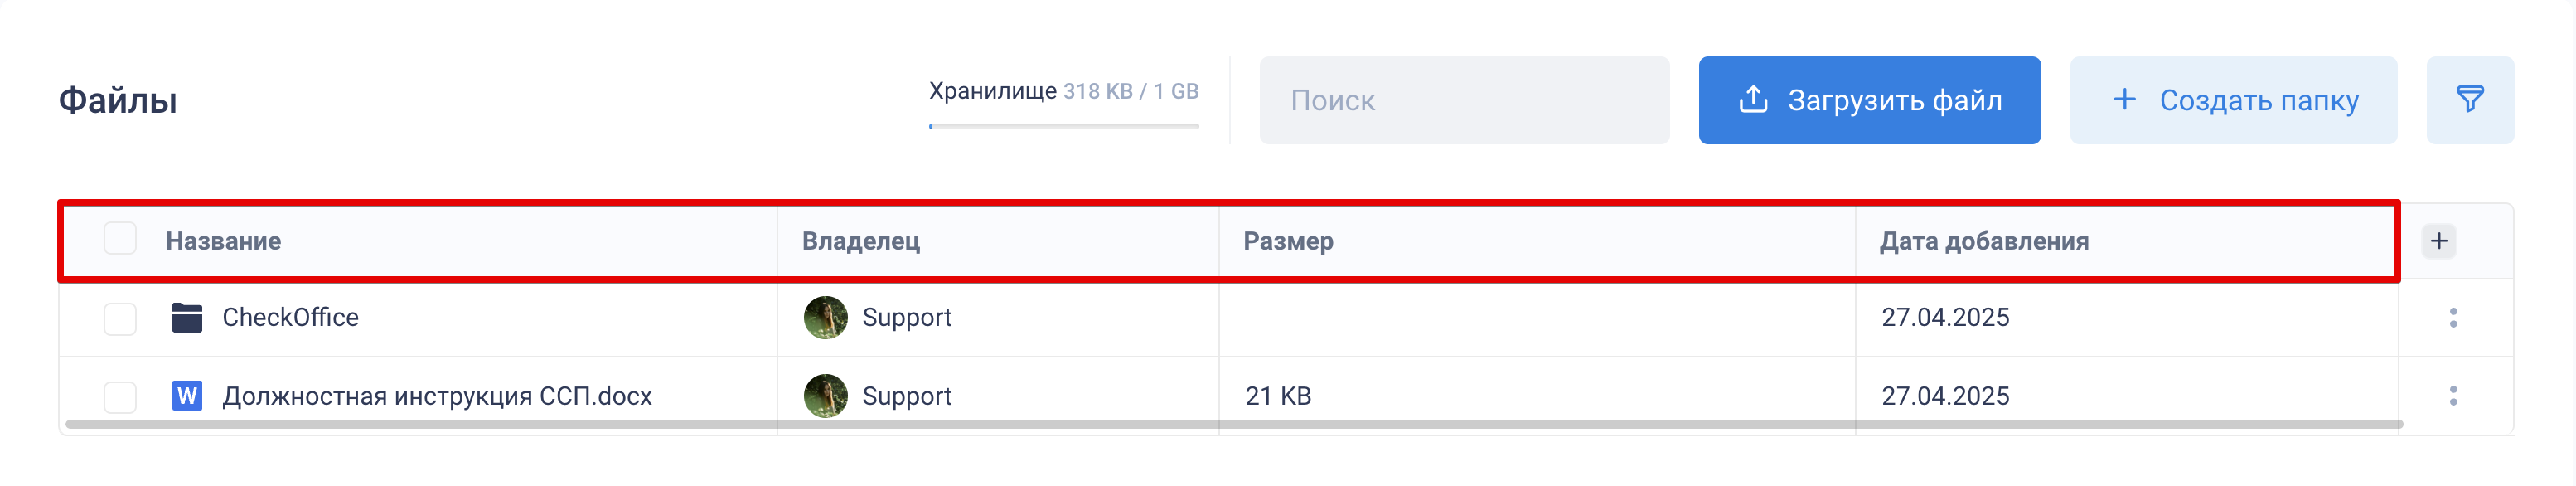The height and width of the screenshot is (486, 2576).
Task: Click the Хранилище storage progress bar
Action: pos(1063,126)
